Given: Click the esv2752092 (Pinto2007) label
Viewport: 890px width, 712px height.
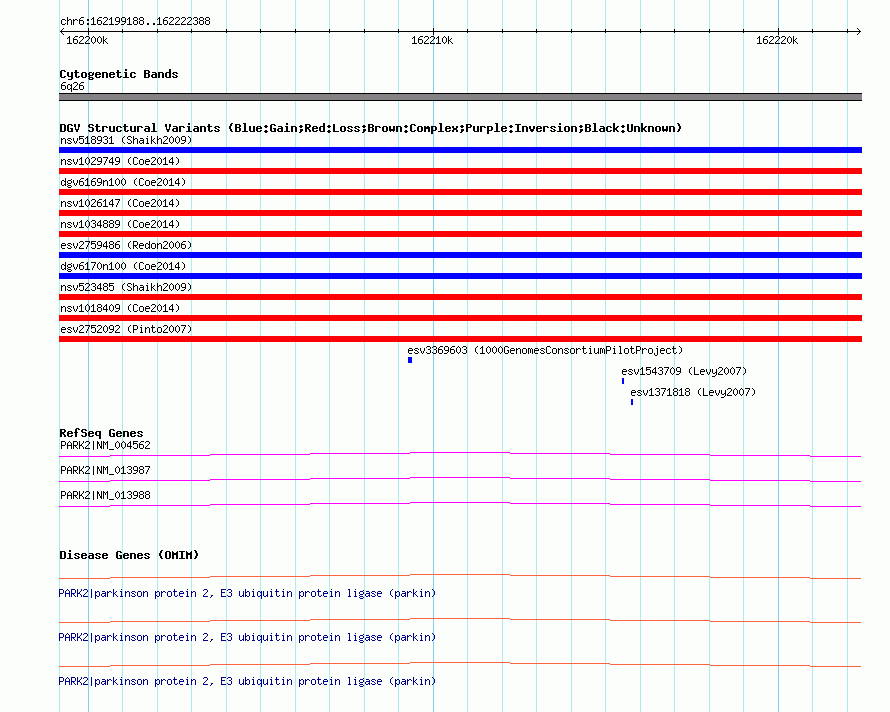Looking at the screenshot, I should [x=126, y=329].
